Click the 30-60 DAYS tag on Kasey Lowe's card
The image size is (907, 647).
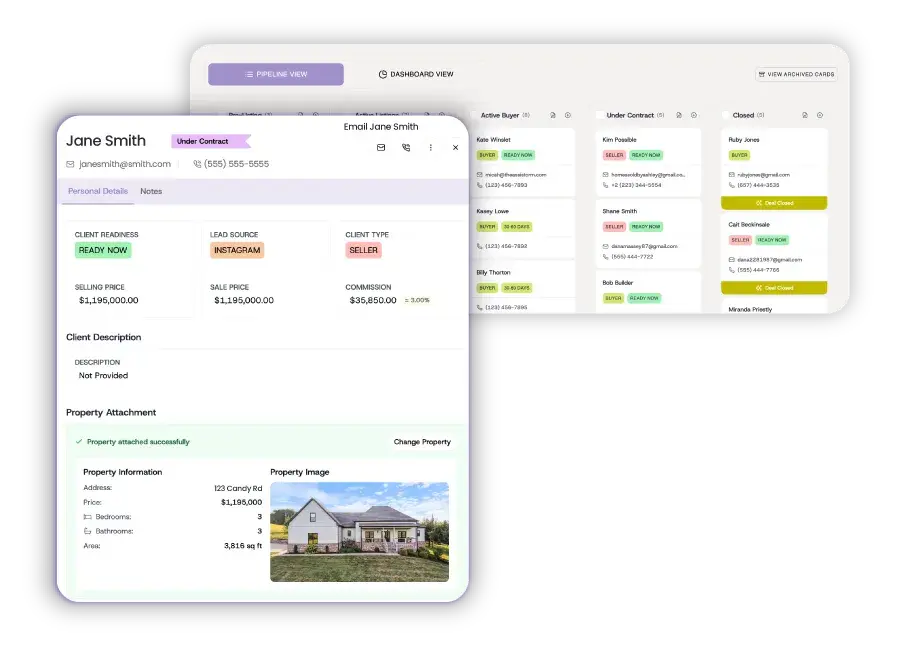pos(516,227)
